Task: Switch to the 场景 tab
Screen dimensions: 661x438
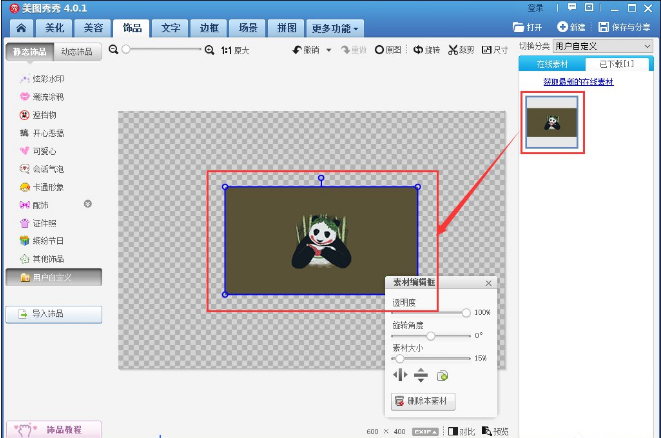Action: [x=247, y=28]
